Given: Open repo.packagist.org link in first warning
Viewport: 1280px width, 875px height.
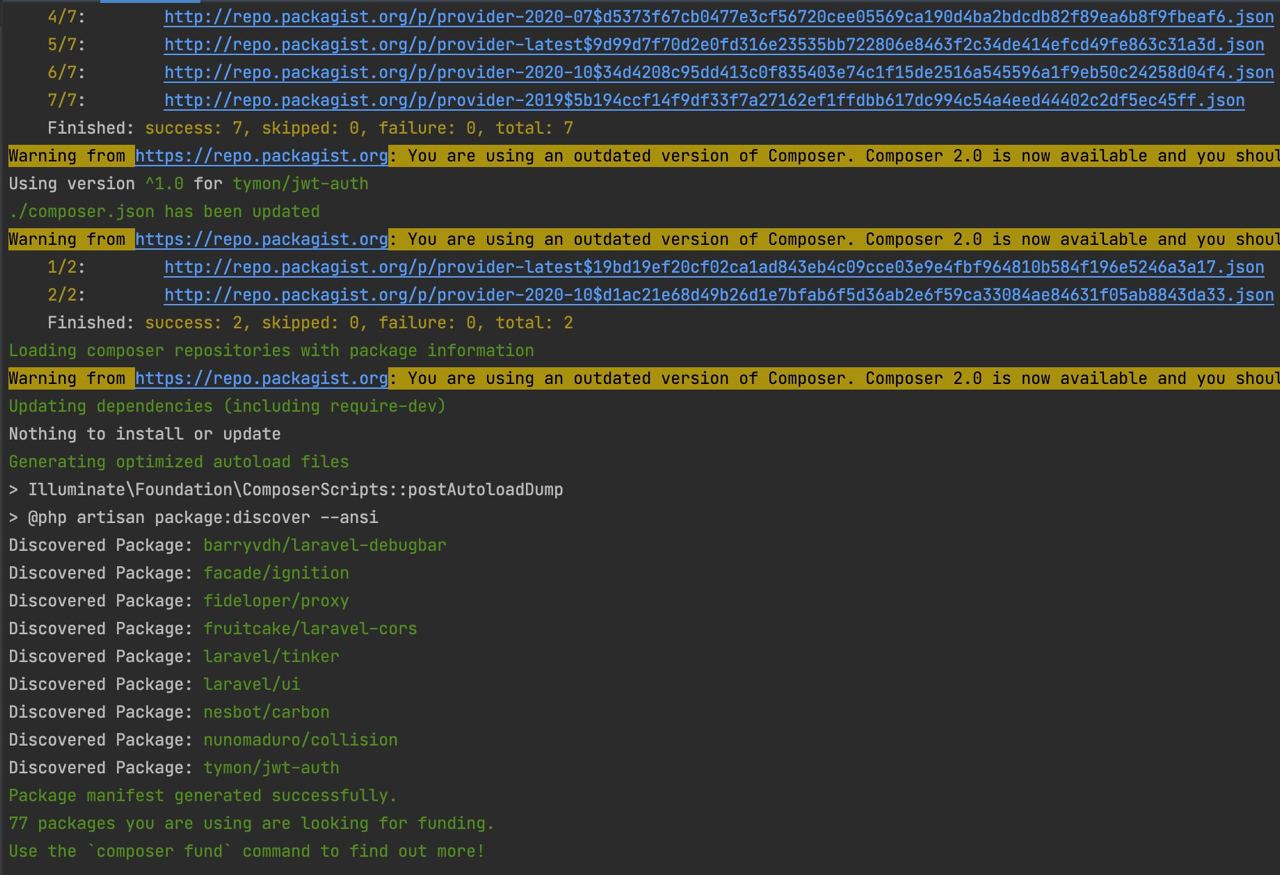Looking at the screenshot, I should coord(261,156).
